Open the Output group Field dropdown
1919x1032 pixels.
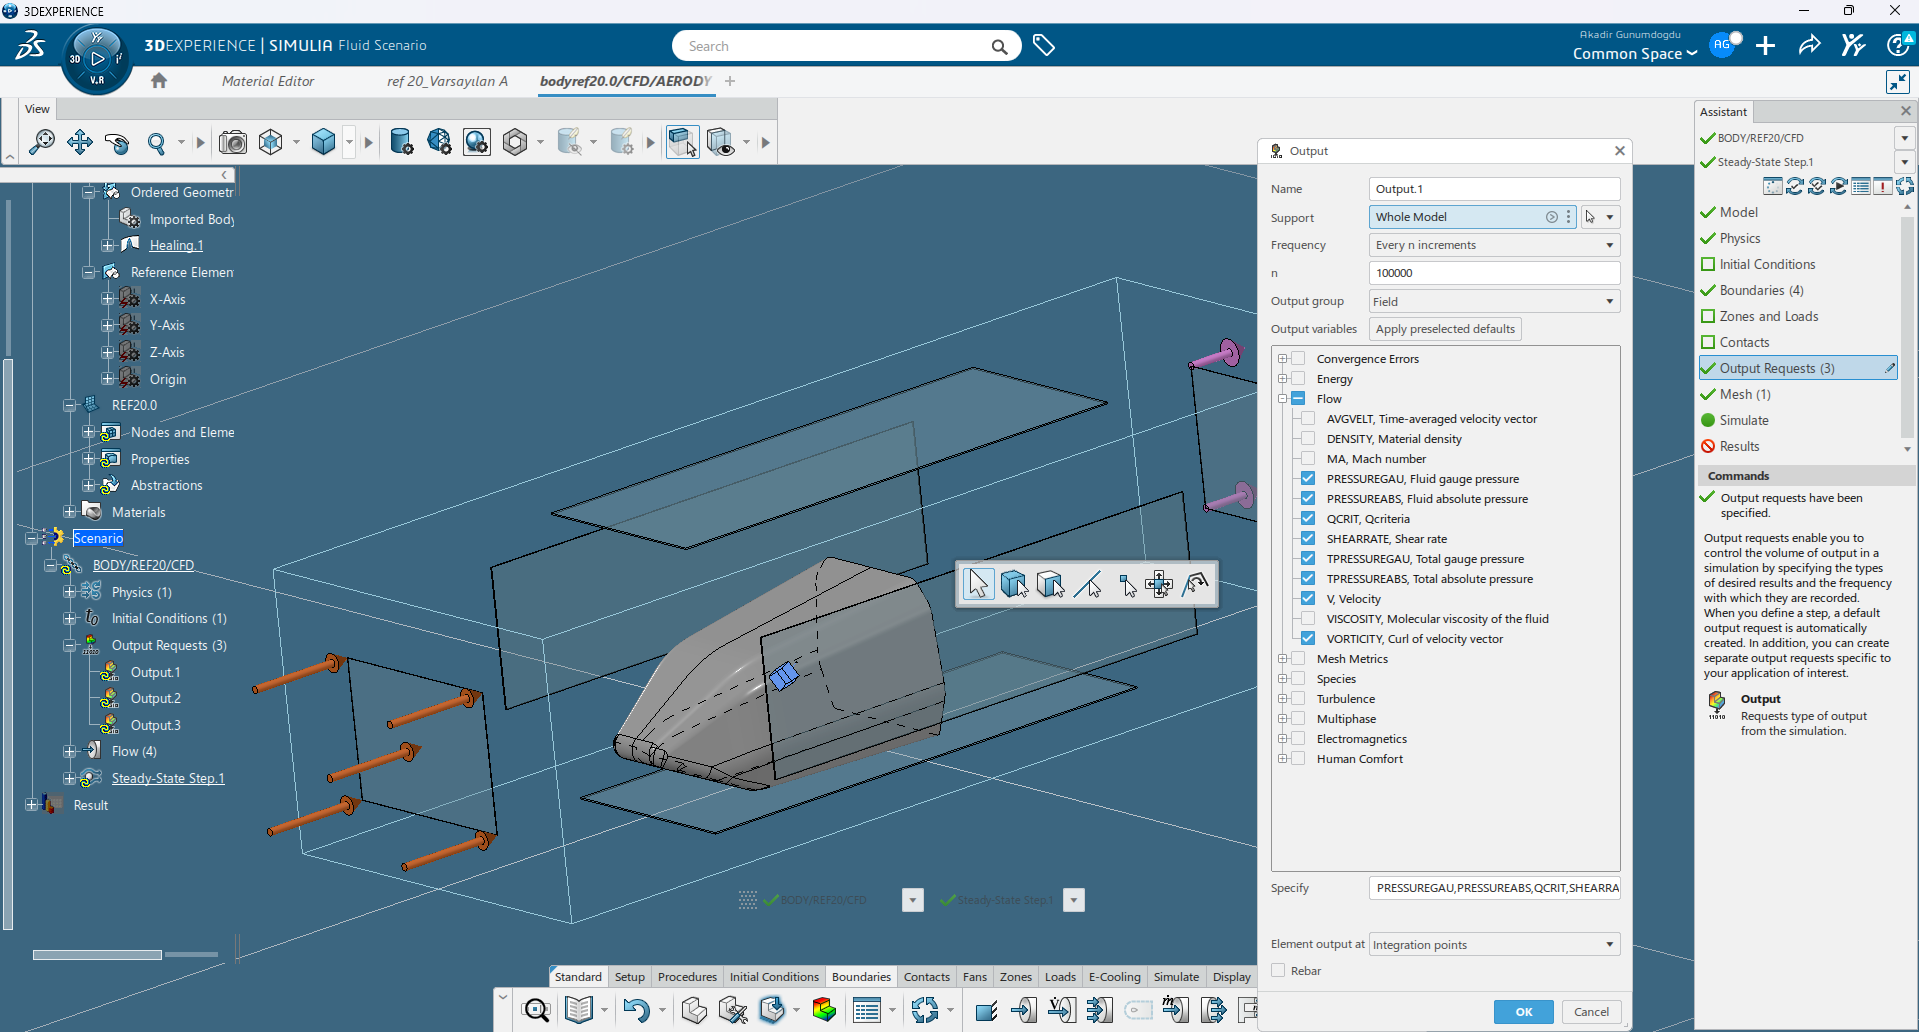[1494, 301]
